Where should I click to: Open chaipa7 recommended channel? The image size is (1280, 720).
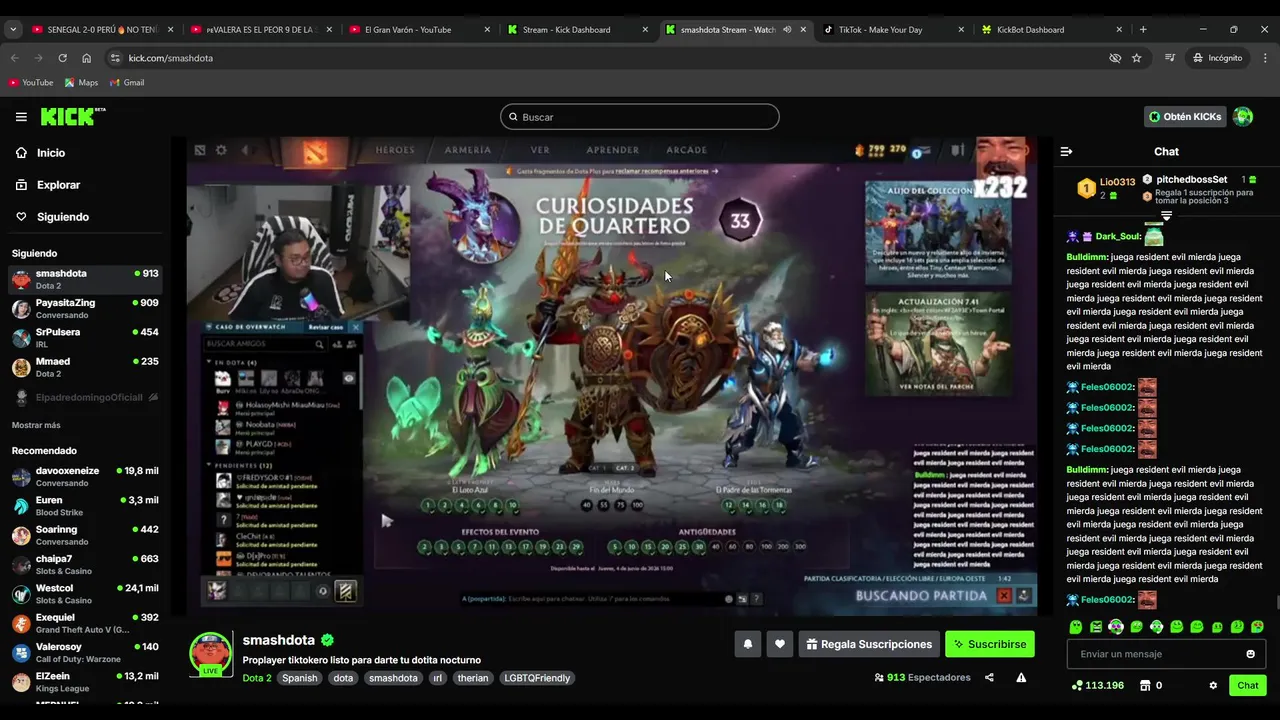pyautogui.click(x=85, y=564)
